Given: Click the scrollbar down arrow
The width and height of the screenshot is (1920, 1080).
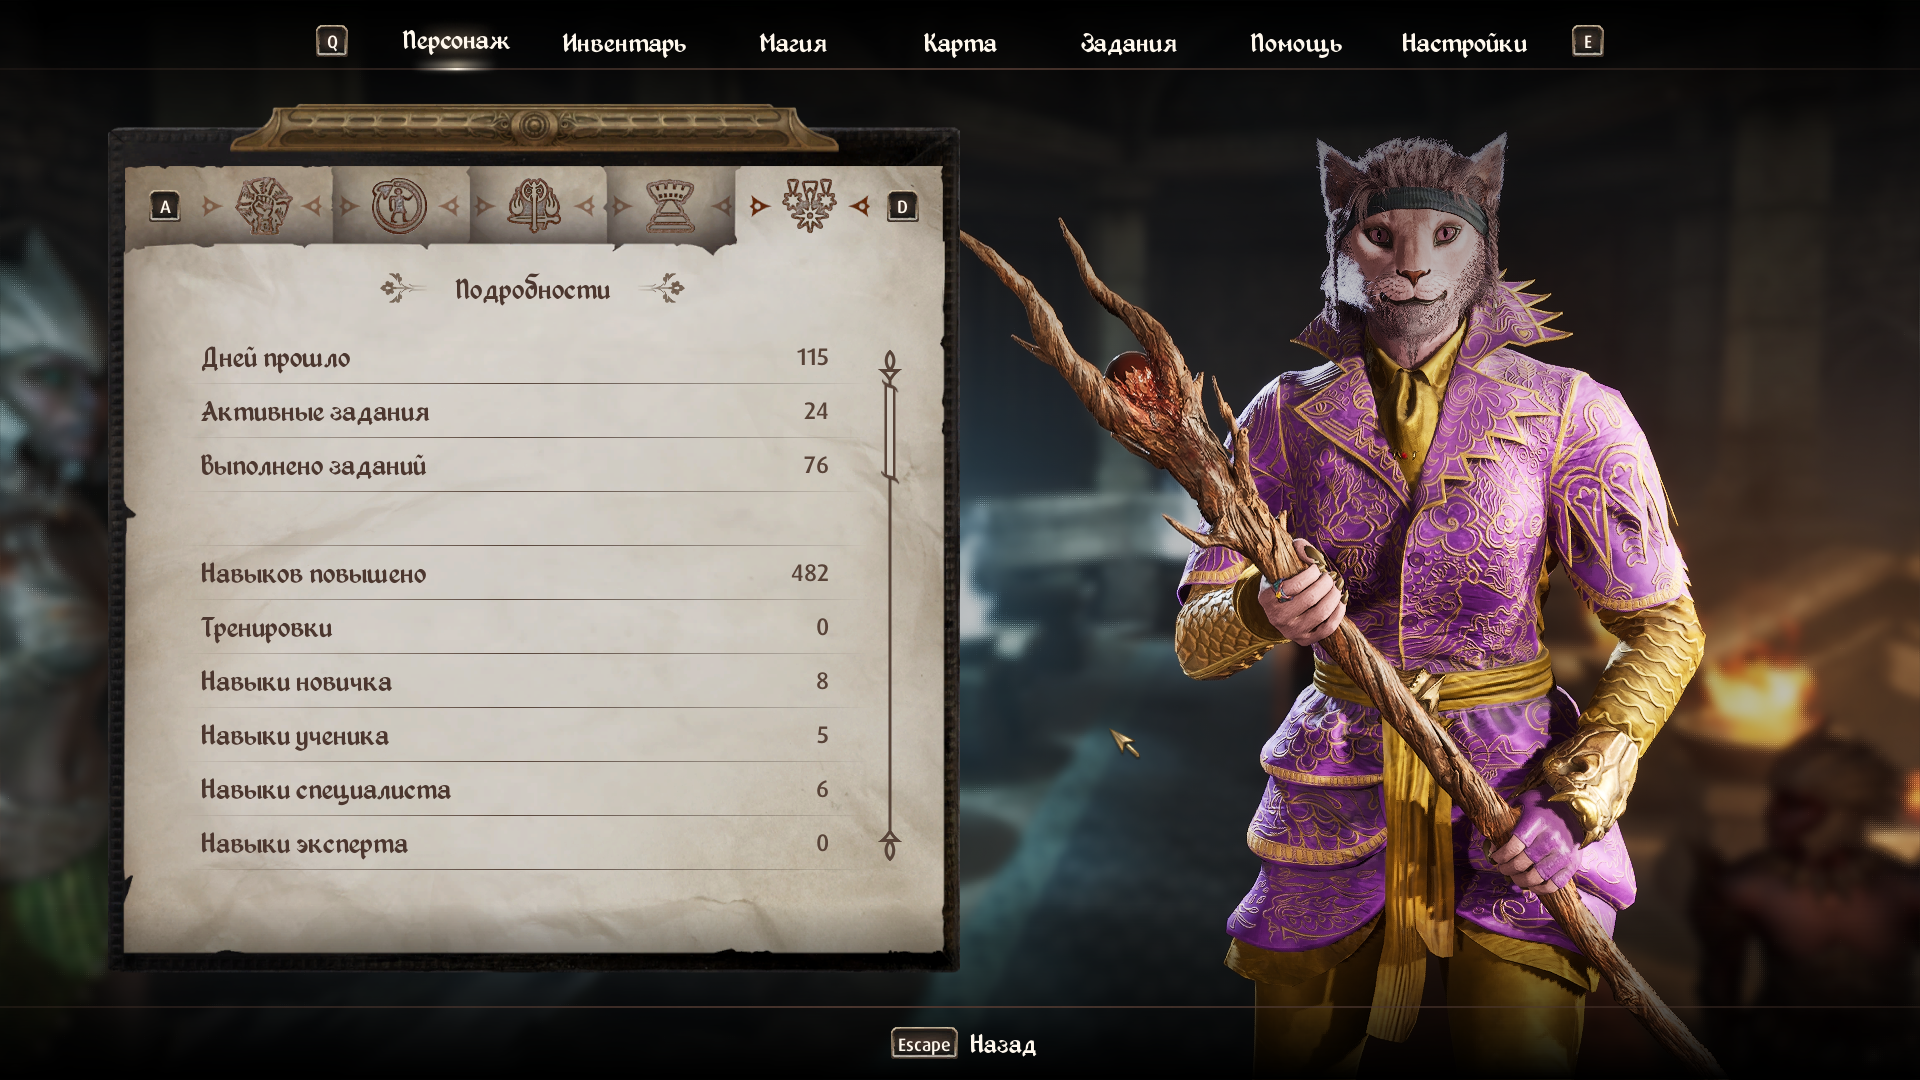Looking at the screenshot, I should coord(890,844).
